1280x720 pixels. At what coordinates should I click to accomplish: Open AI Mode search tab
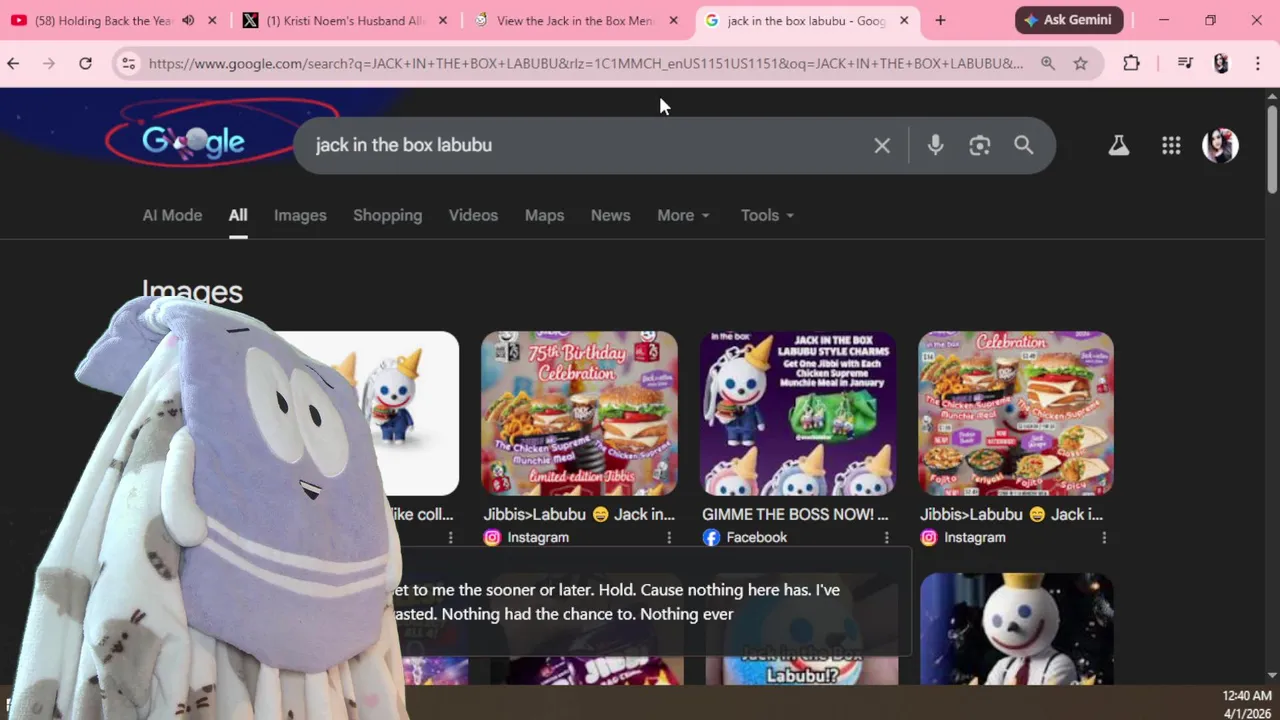click(x=172, y=215)
